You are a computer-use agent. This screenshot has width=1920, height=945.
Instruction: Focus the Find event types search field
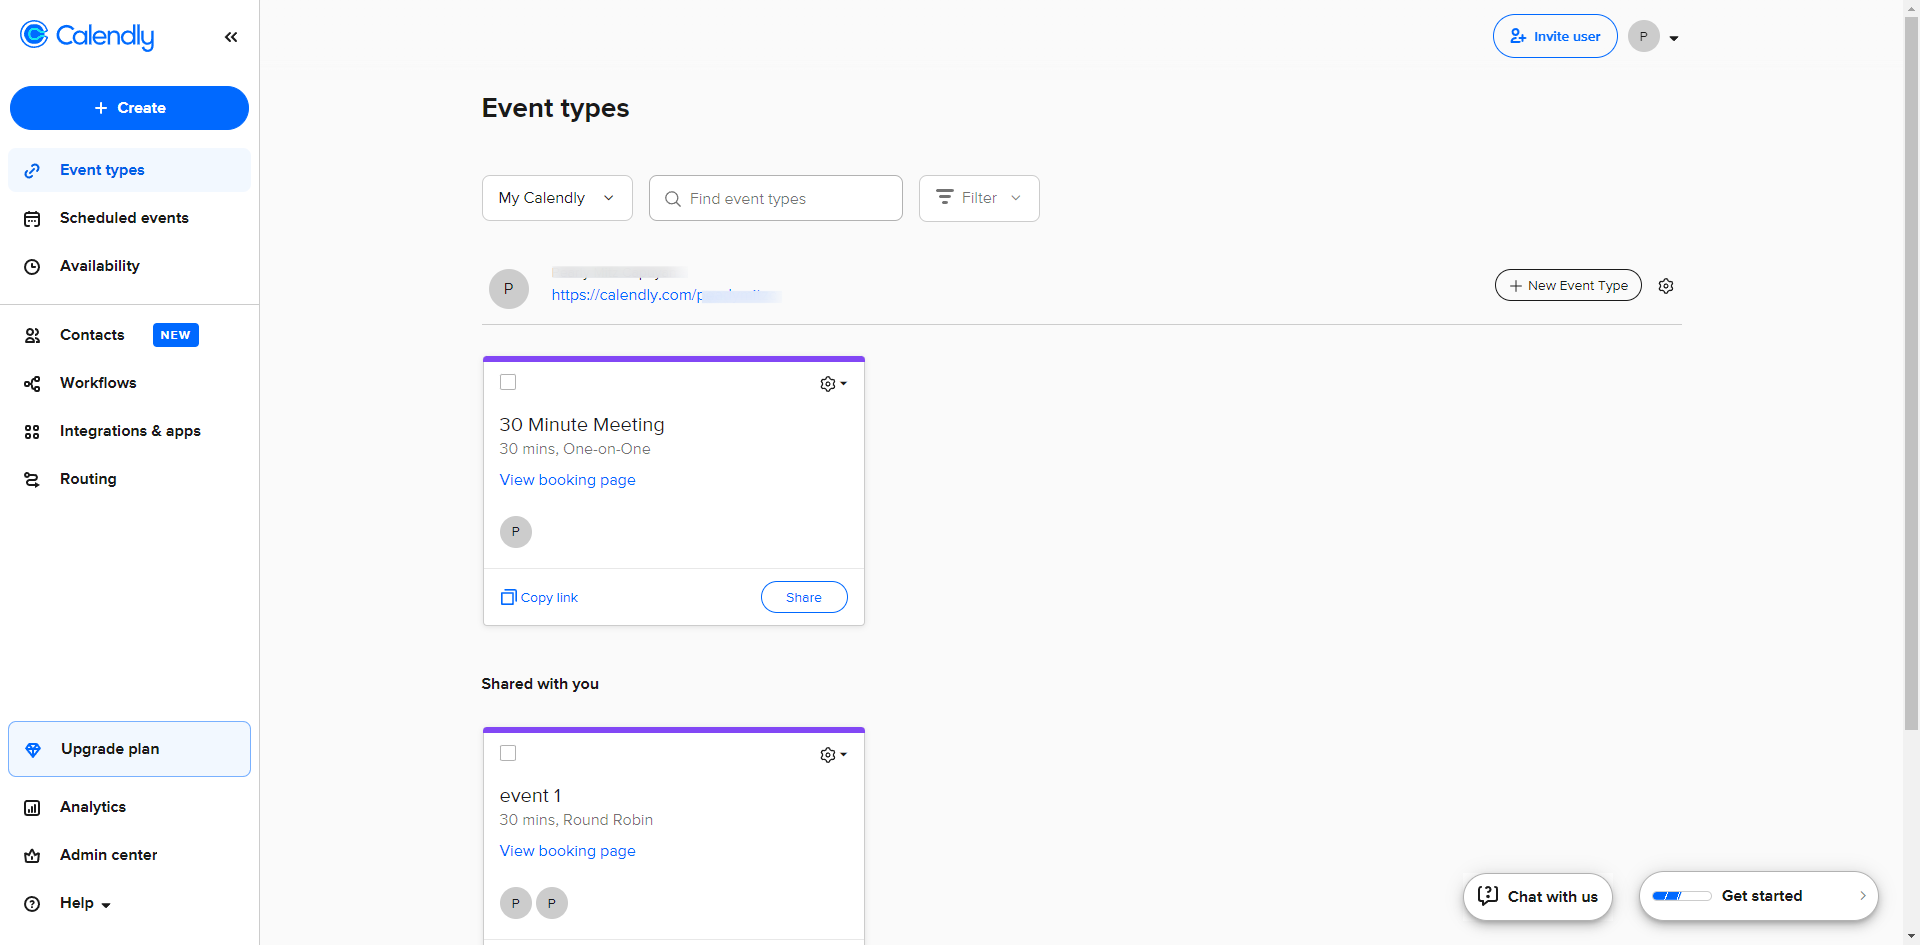click(x=776, y=198)
